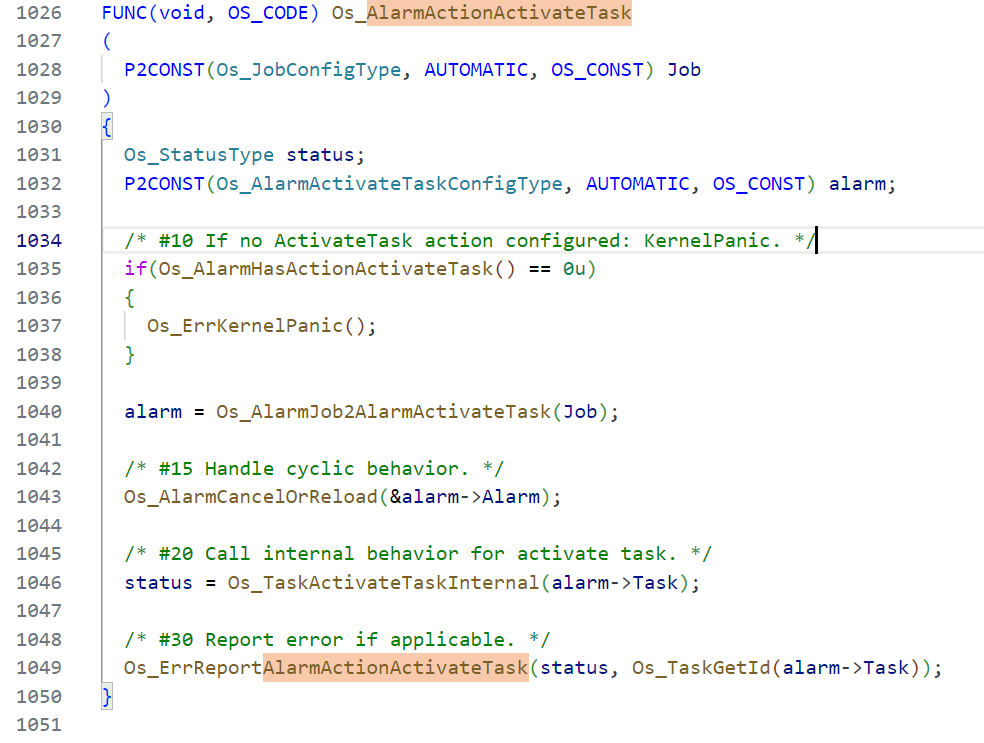Click Os_AlarmJob2AlarmActivateTask call
Viewport: 984px width, 743px height.
[383, 412]
